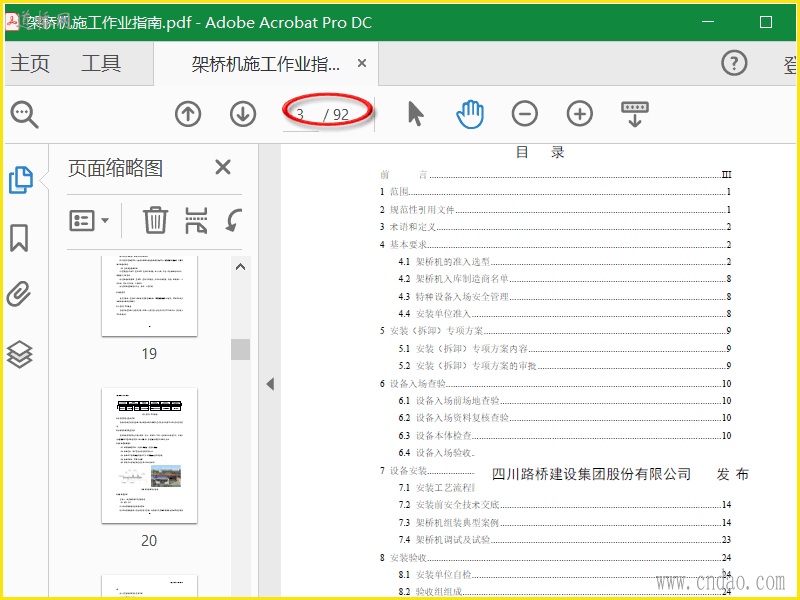This screenshot has height=600, width=800.
Task: Click contents entry 4.1 架桥机的准入选型
Action: point(565,262)
